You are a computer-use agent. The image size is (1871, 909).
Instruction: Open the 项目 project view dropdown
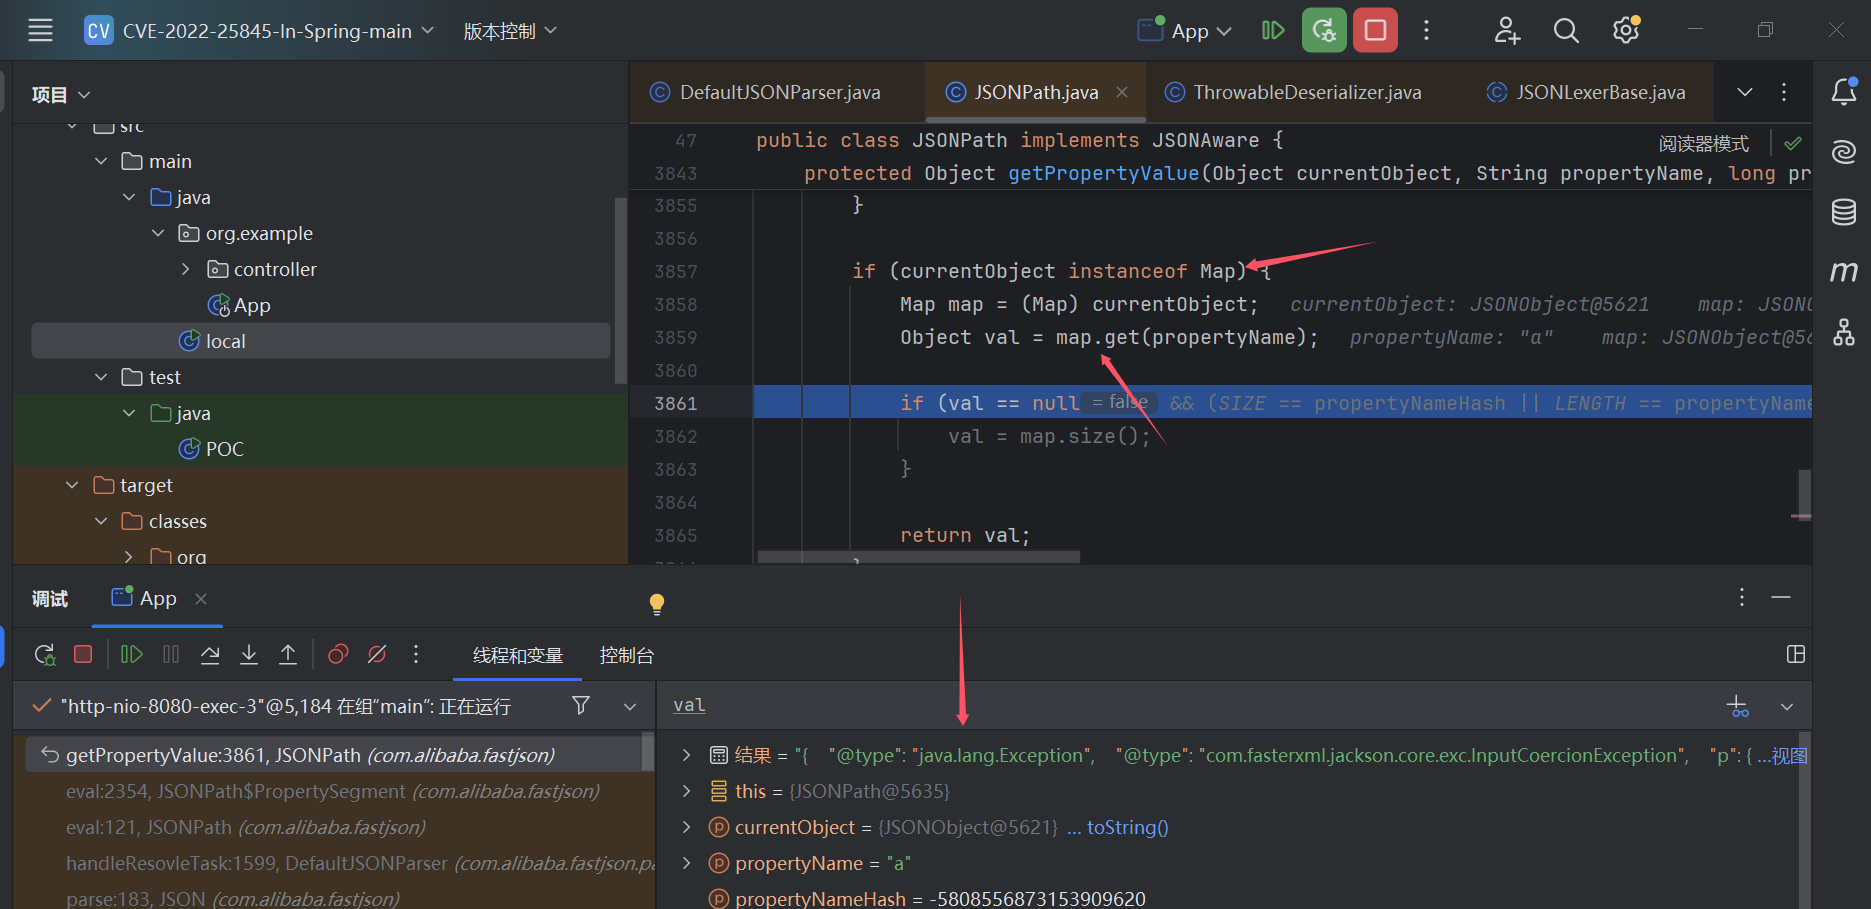(x=61, y=95)
